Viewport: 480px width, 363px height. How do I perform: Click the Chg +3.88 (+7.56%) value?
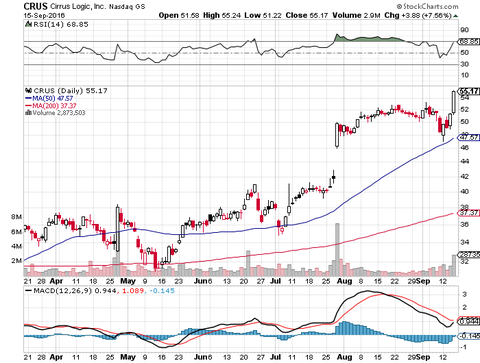tap(418, 15)
